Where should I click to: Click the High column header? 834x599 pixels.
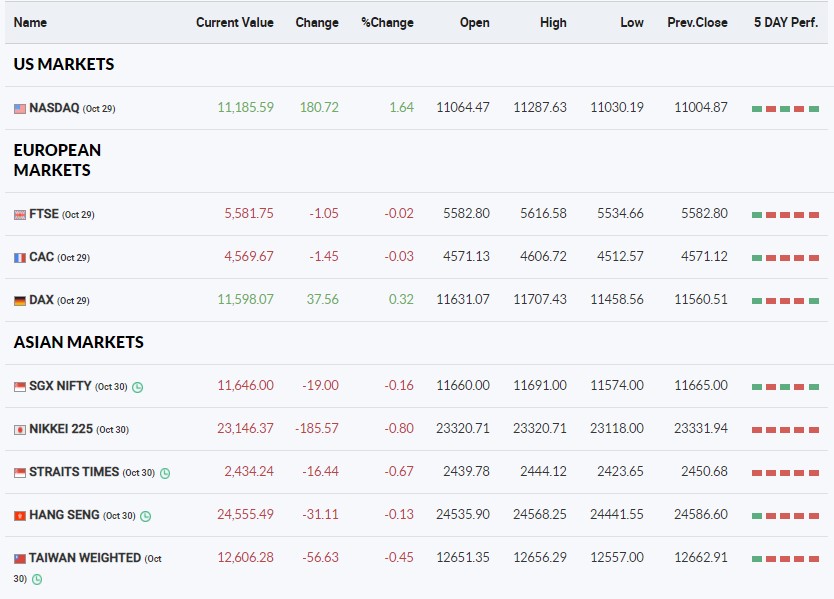[553, 22]
